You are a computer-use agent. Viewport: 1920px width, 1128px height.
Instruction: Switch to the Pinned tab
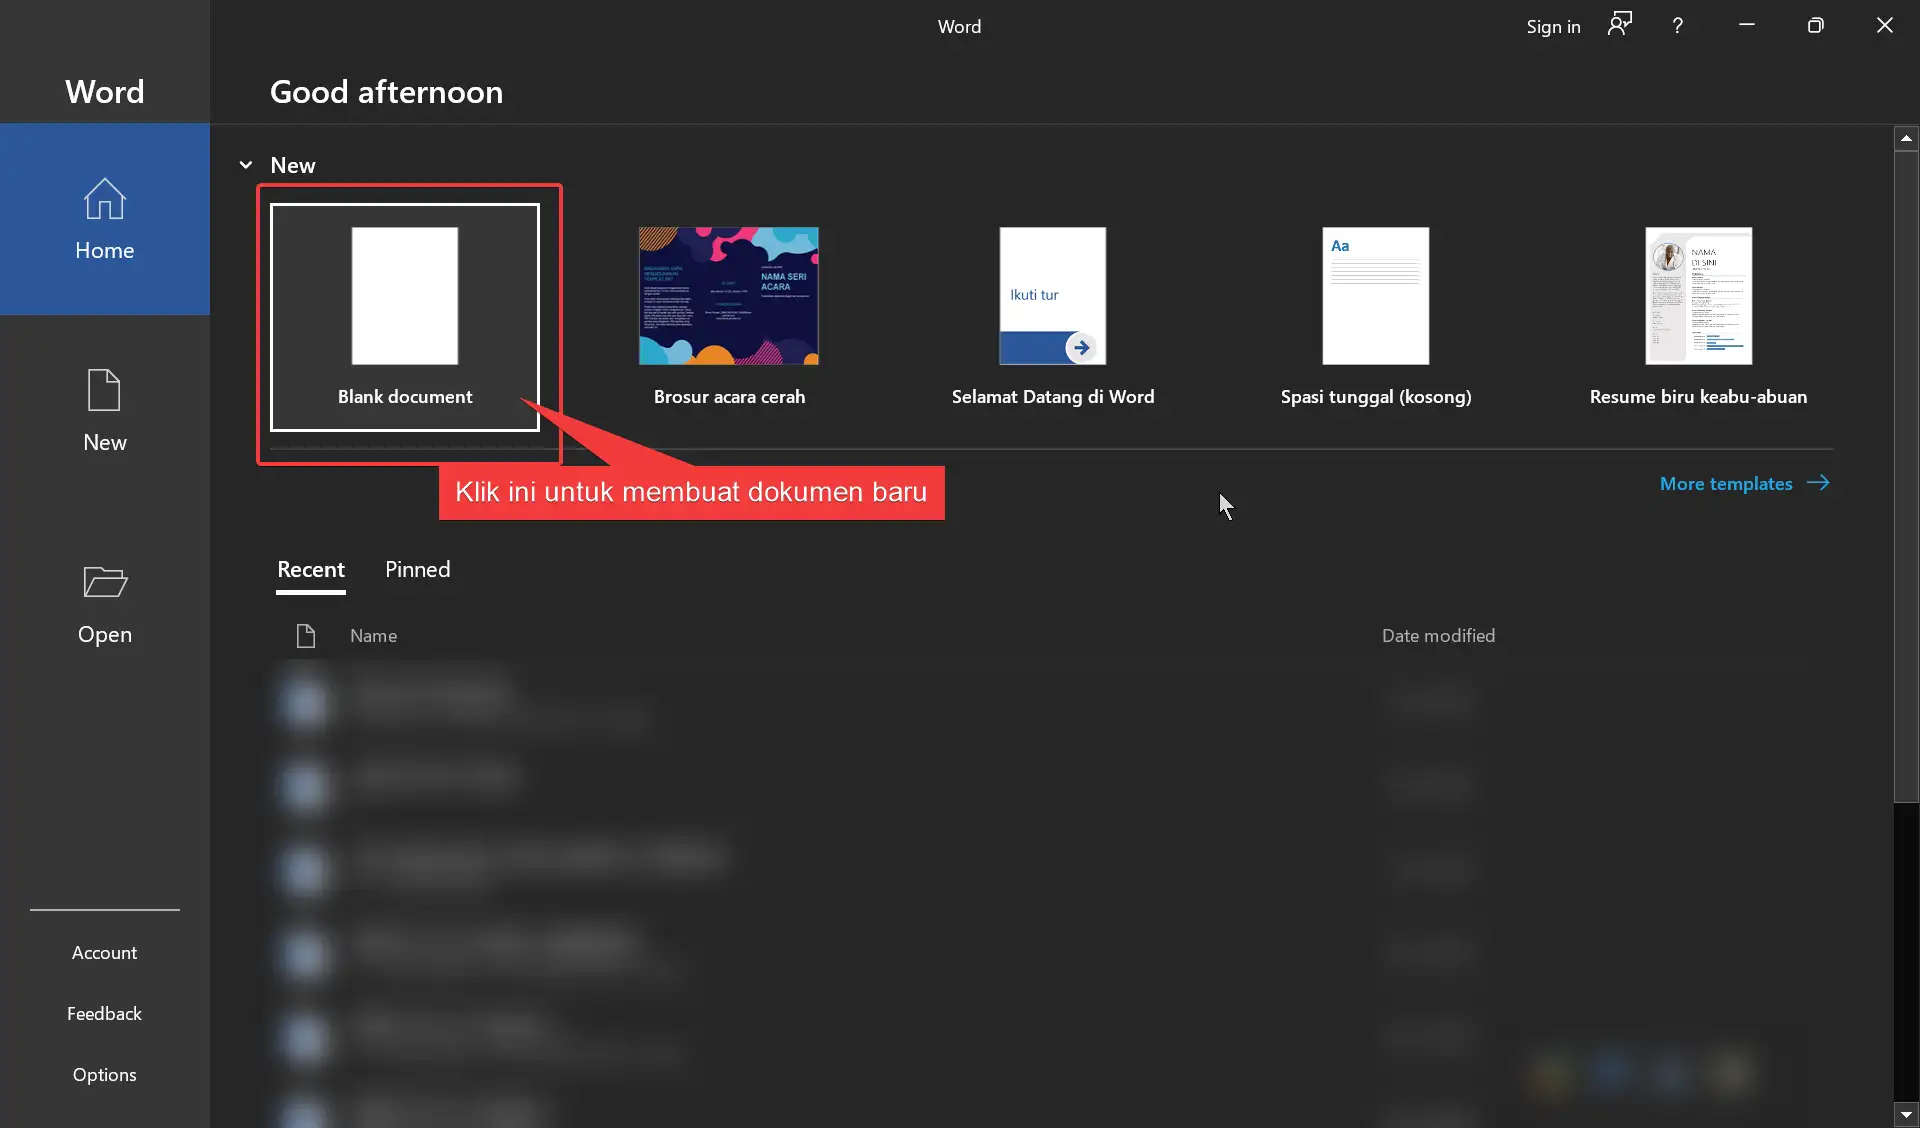click(x=417, y=570)
